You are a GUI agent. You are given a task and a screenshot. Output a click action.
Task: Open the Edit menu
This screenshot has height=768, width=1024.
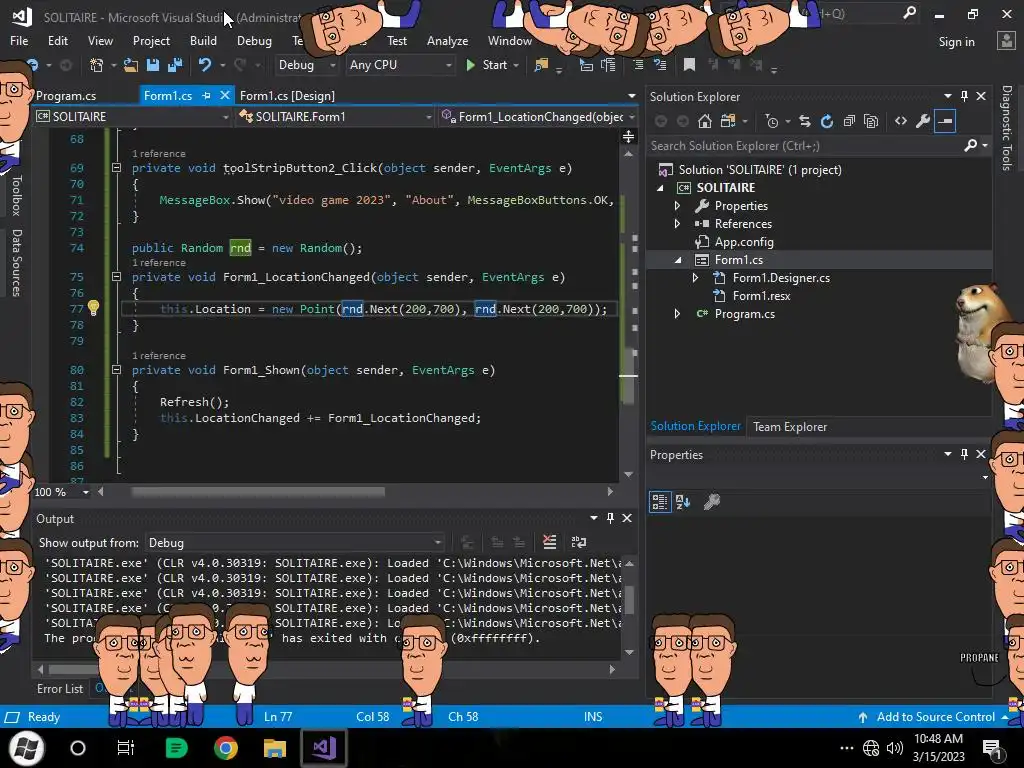click(57, 40)
